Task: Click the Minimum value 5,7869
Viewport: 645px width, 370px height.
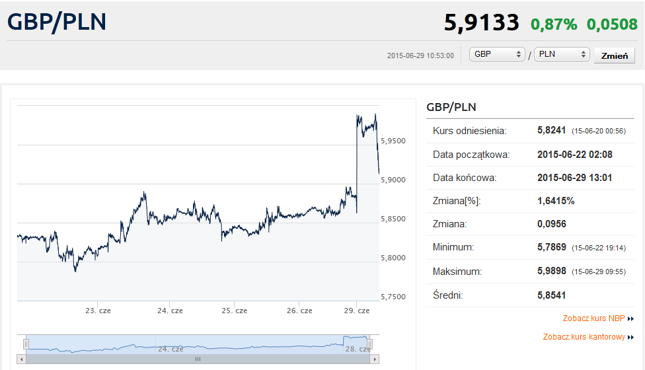Action: [552, 247]
